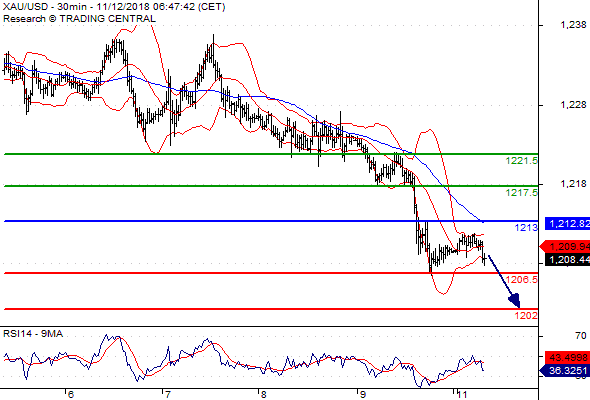Click date marker 8 on time axis

(x=263, y=394)
